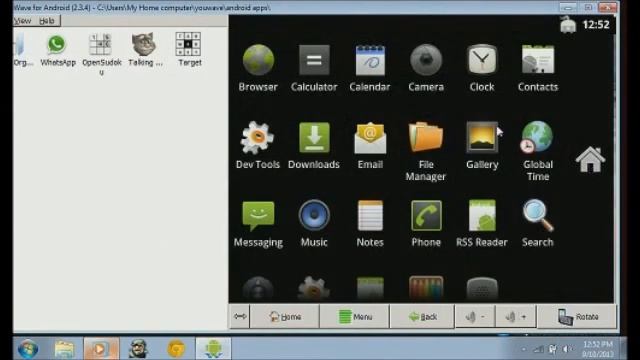The height and width of the screenshot is (360, 640).
Task: Open File Explorer from taskbar
Action: point(64,349)
